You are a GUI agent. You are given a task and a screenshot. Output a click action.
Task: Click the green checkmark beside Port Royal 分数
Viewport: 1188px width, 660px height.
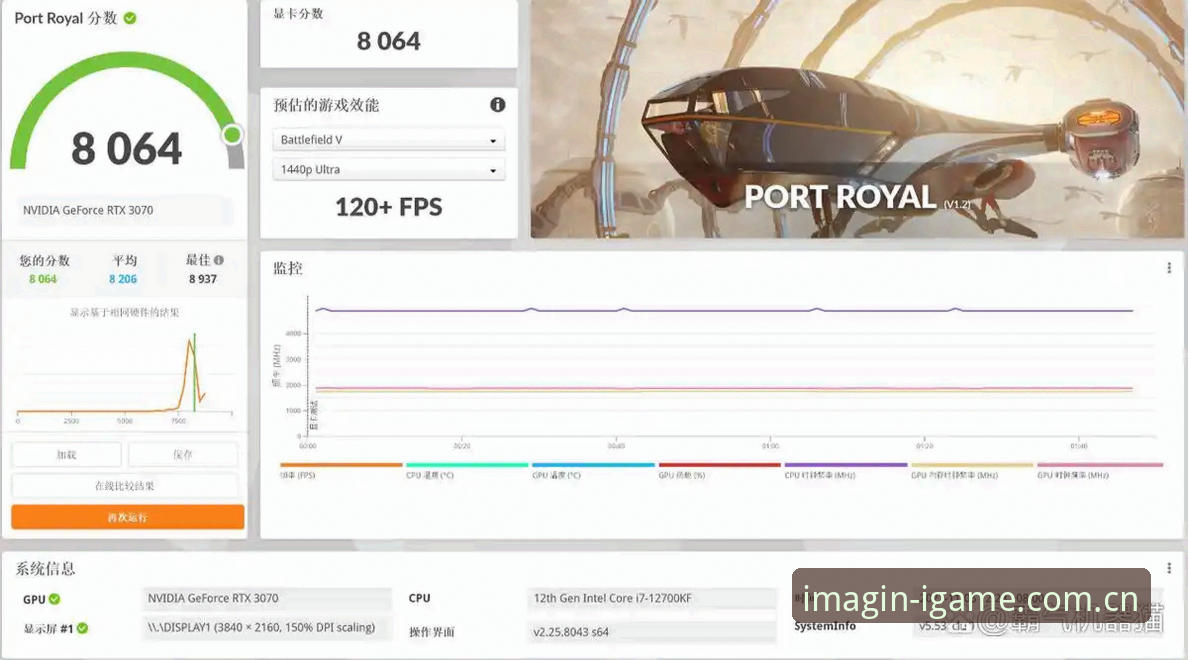click(x=130, y=17)
